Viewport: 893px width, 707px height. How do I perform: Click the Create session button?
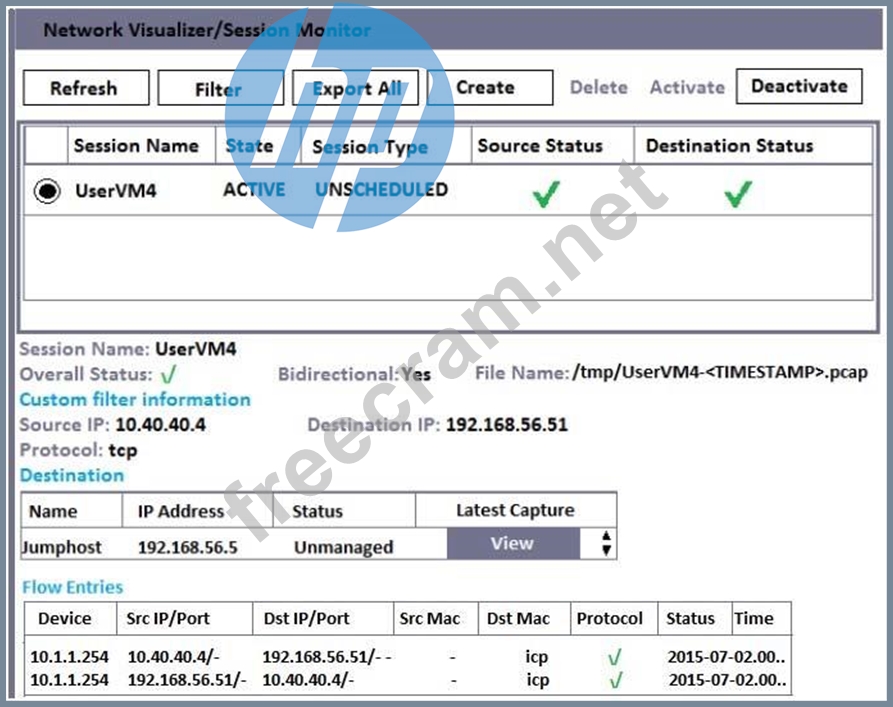coord(490,88)
